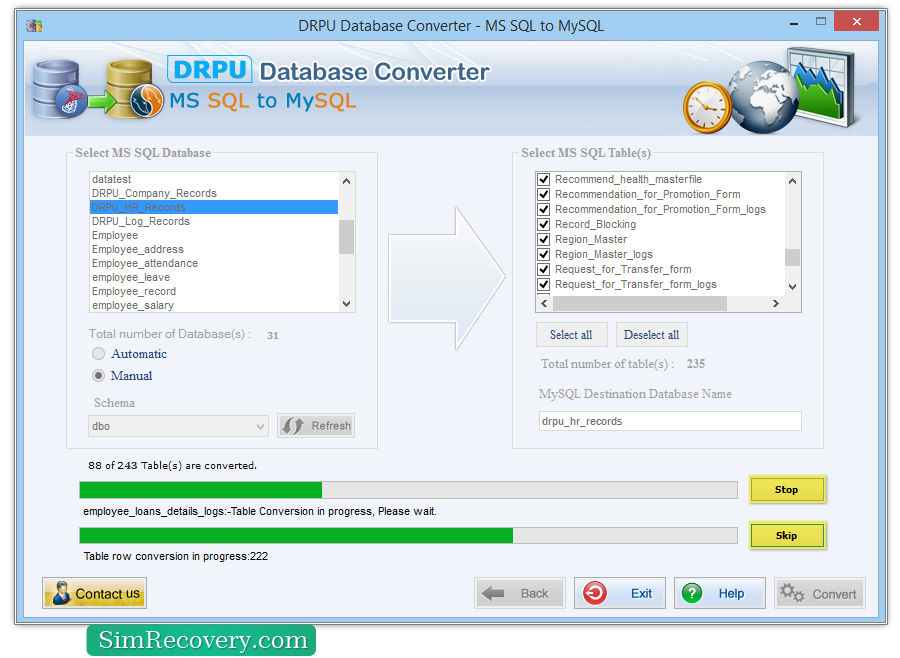Uncheck Recommendation_for_Promotion_Form checkbox
This screenshot has width=900, height=658.
pos(544,194)
